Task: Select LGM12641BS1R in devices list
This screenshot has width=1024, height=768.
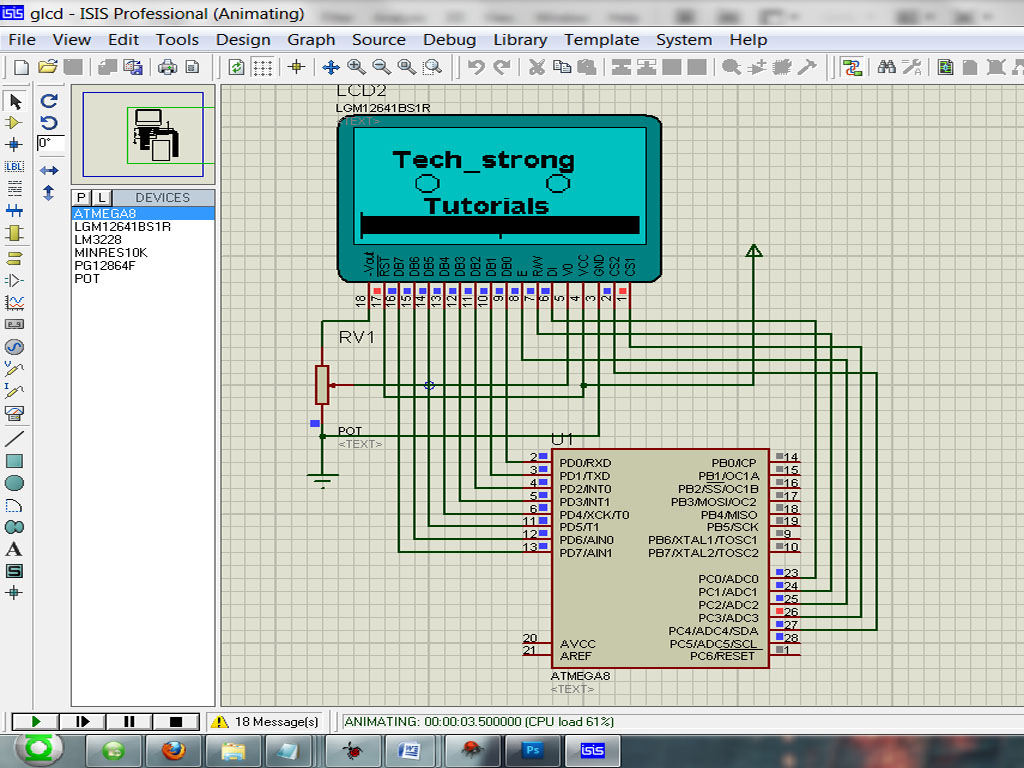Action: [x=122, y=227]
